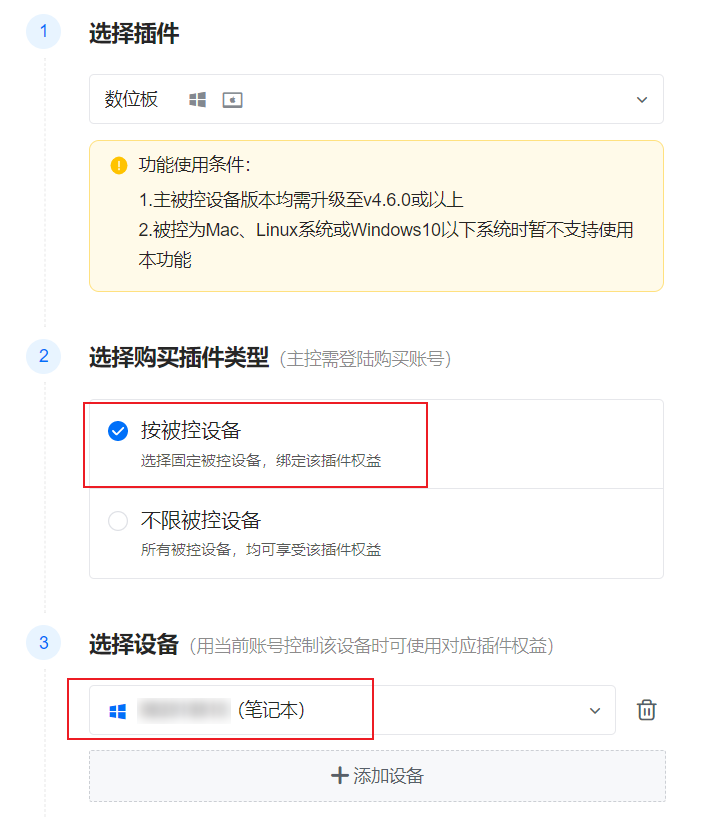The width and height of the screenshot is (708, 818).
Task: Select the 不限被控设备 radio option
Action: (118, 521)
